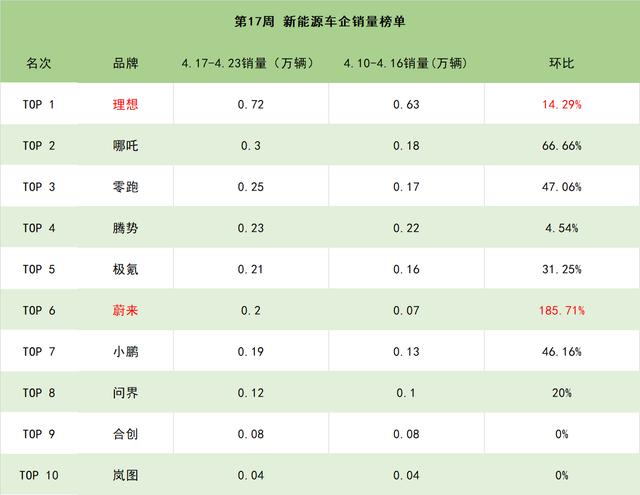Click the 31.25% value

pyautogui.click(x=562, y=269)
